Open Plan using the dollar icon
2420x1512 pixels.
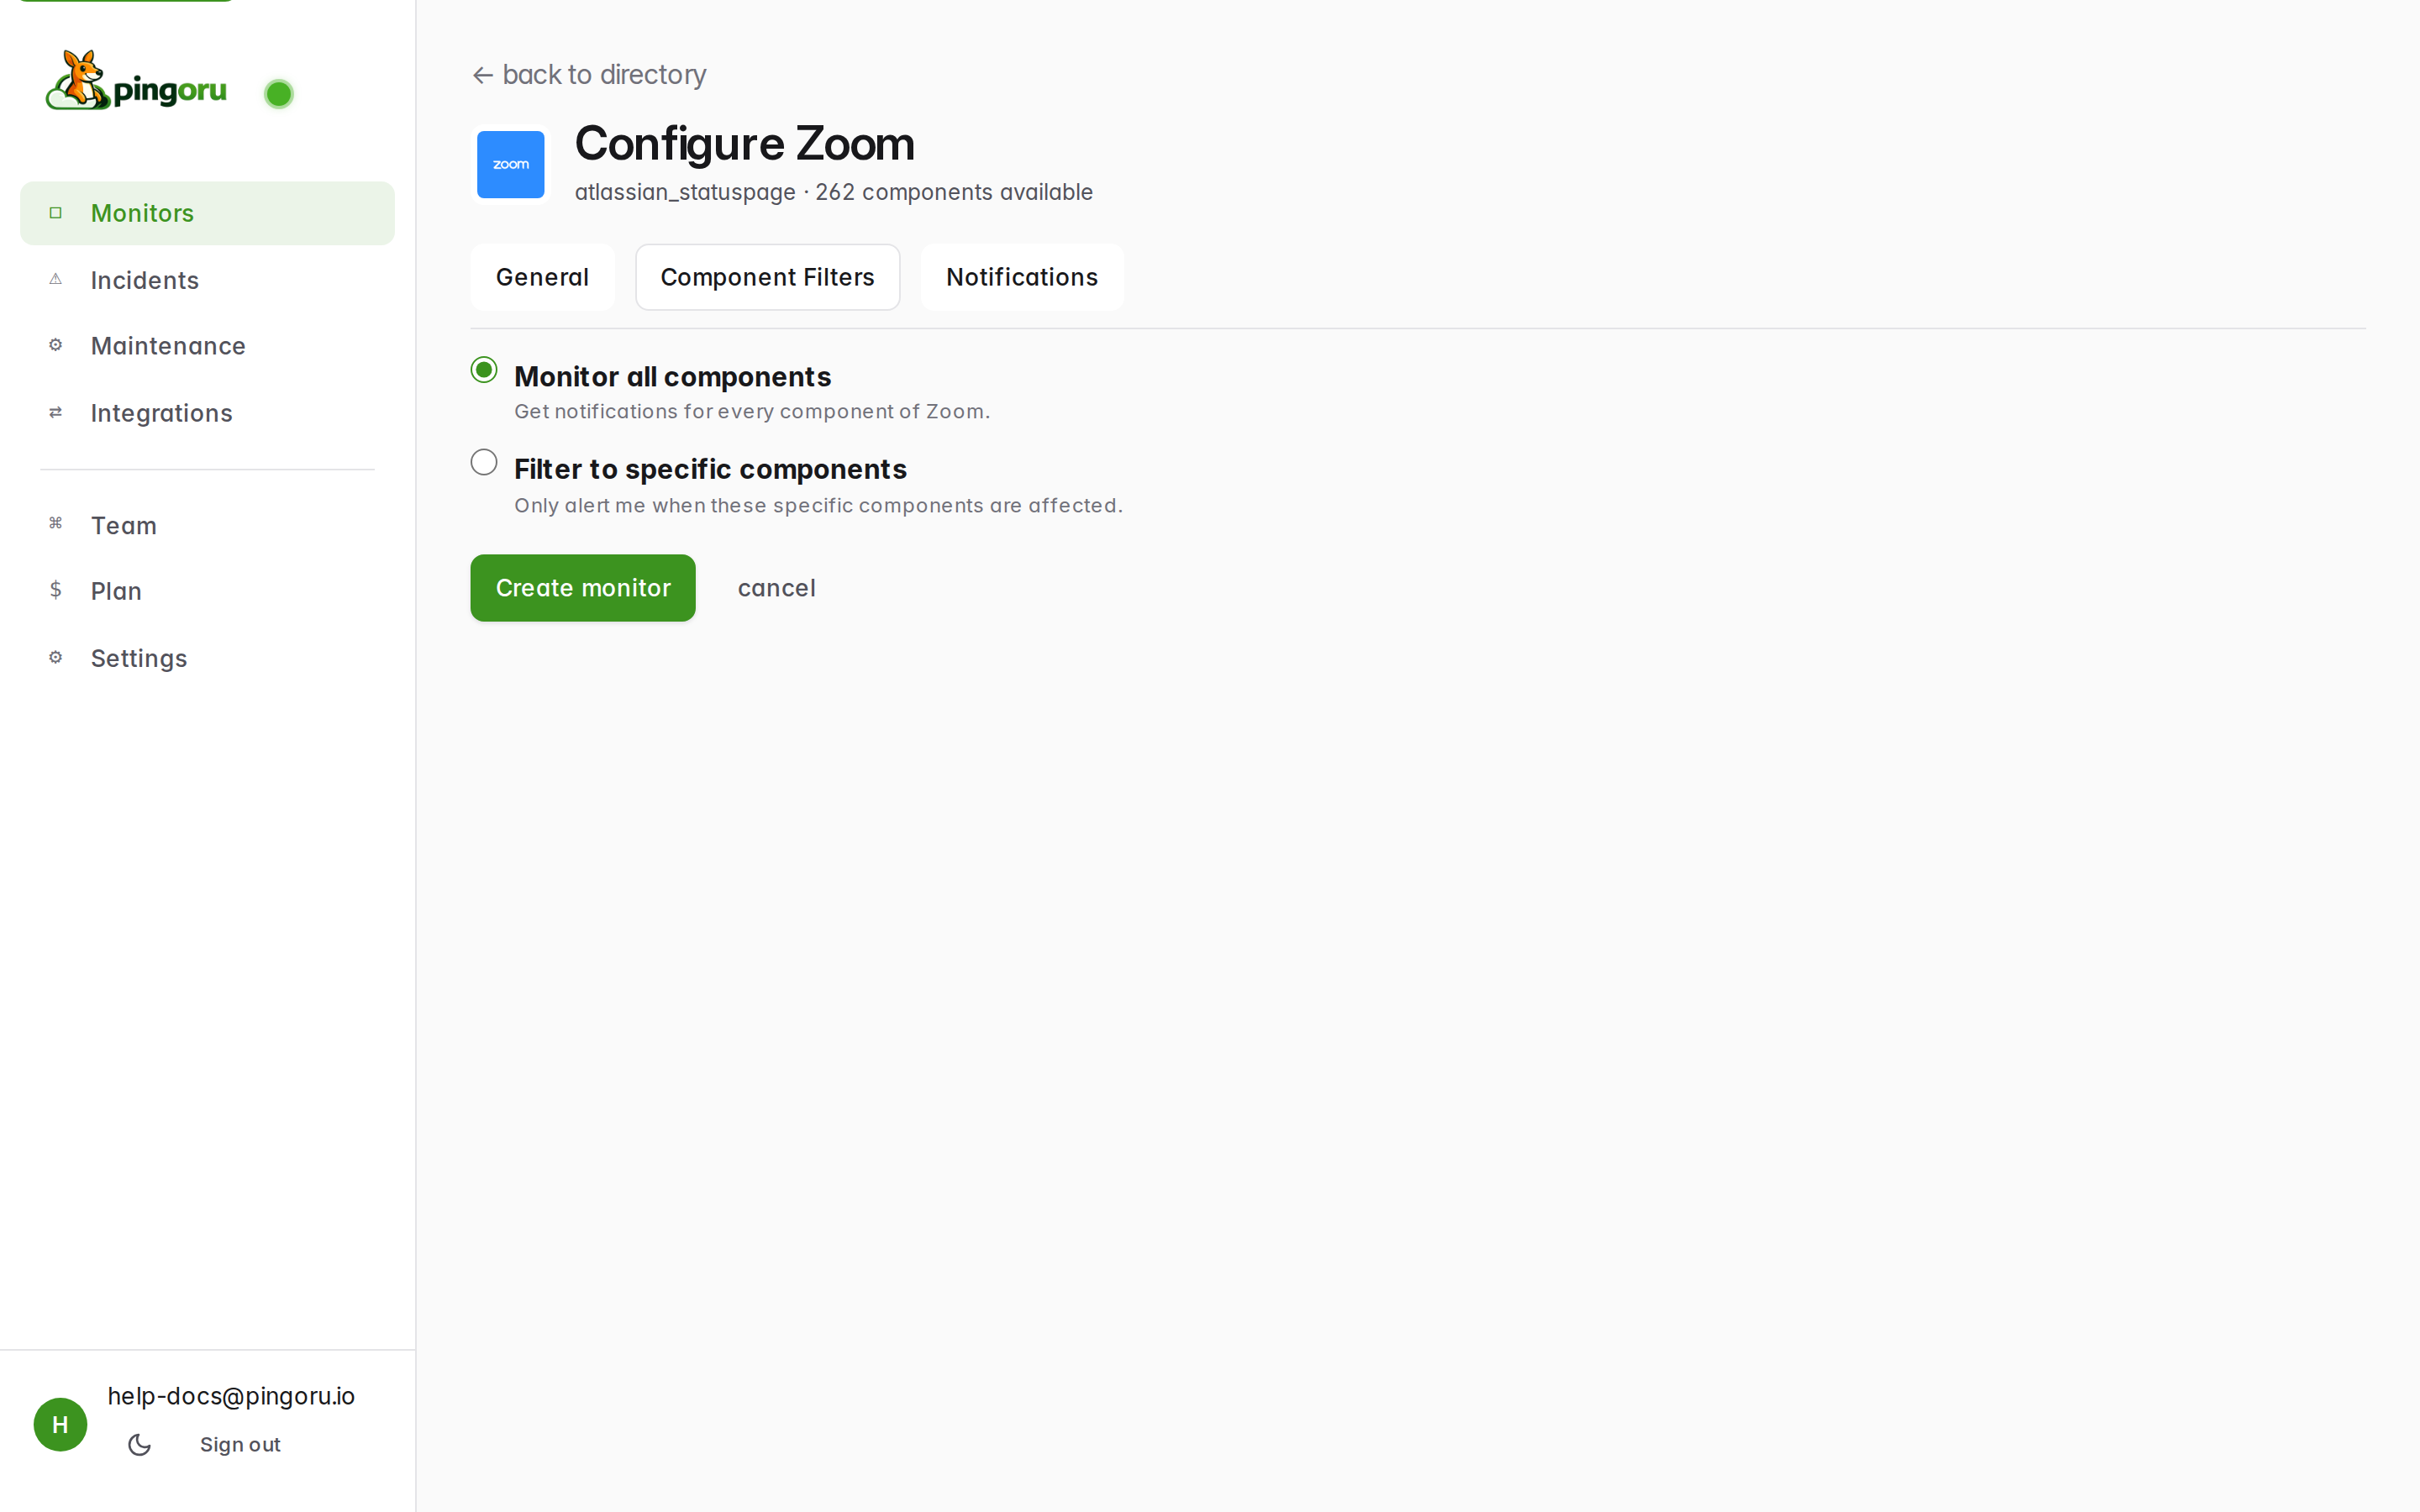(x=55, y=590)
